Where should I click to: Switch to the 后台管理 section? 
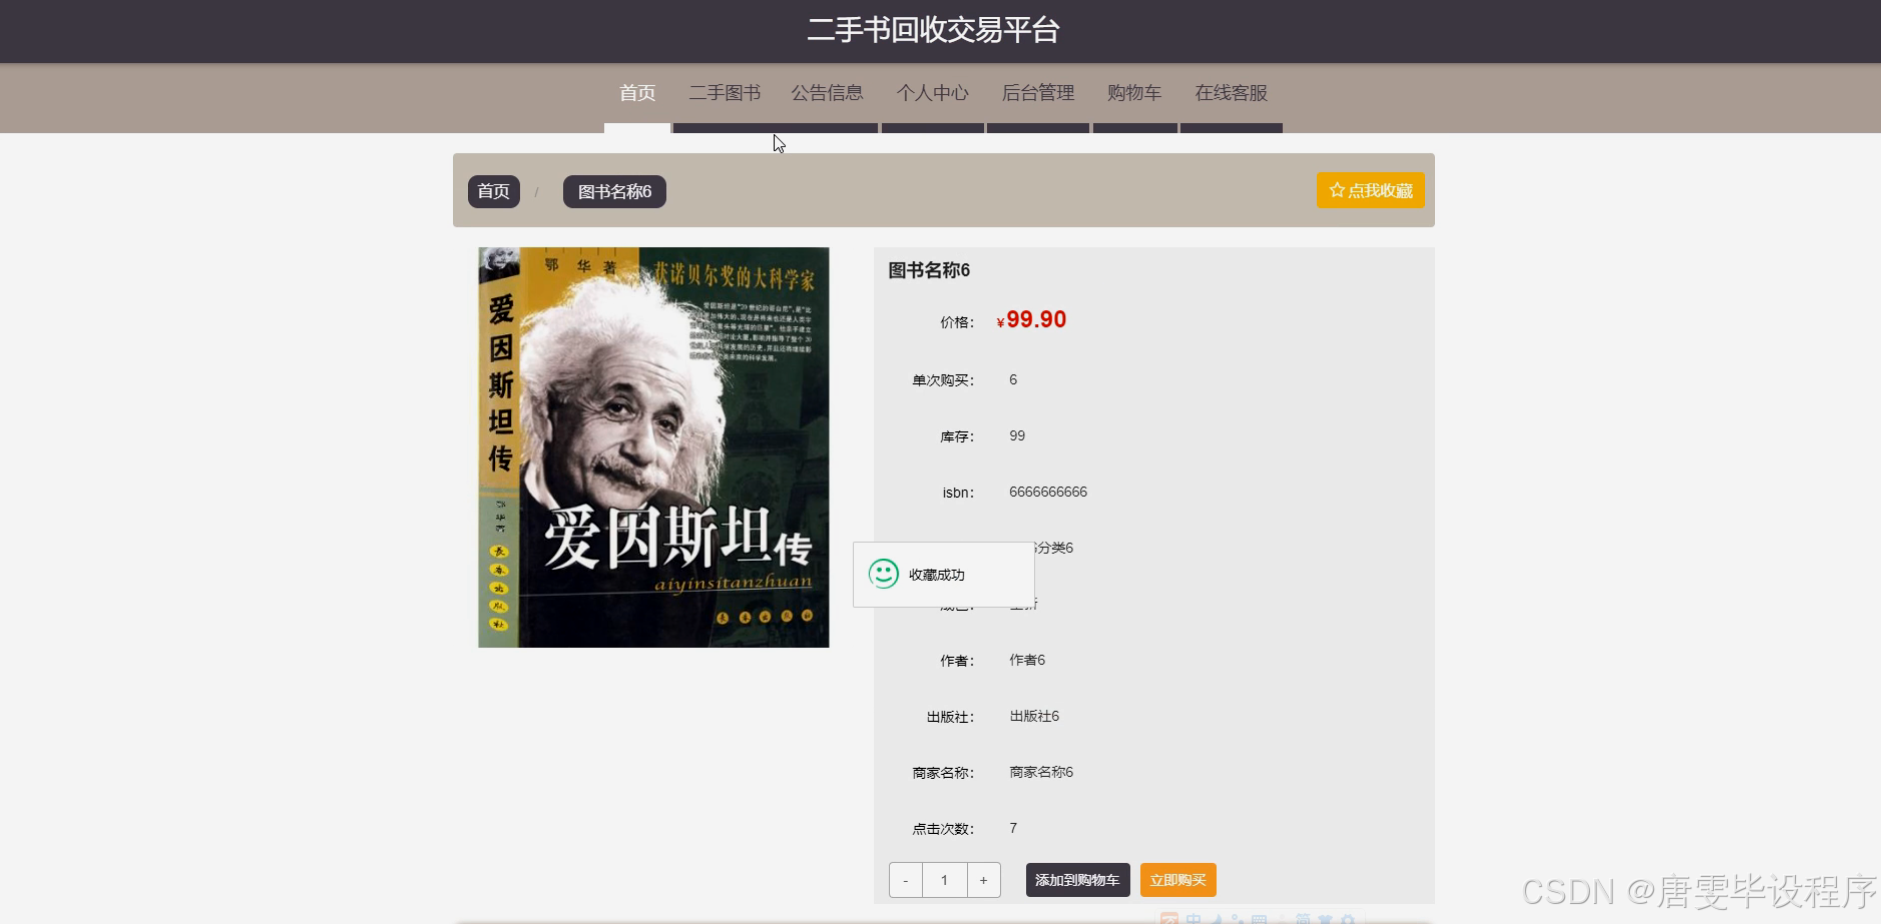tap(1038, 93)
